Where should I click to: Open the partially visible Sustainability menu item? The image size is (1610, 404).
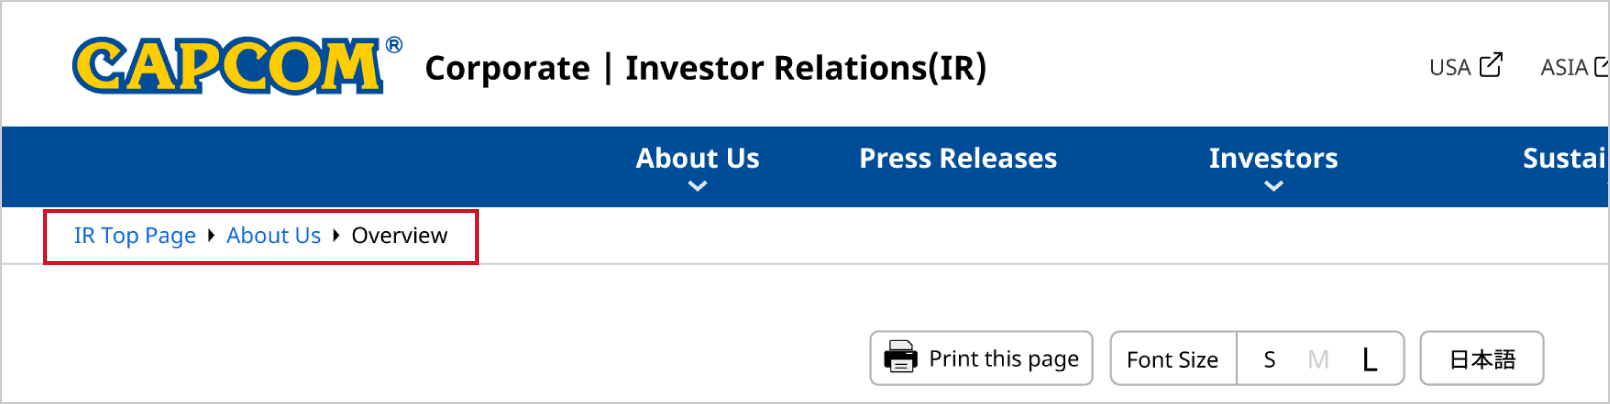1565,158
